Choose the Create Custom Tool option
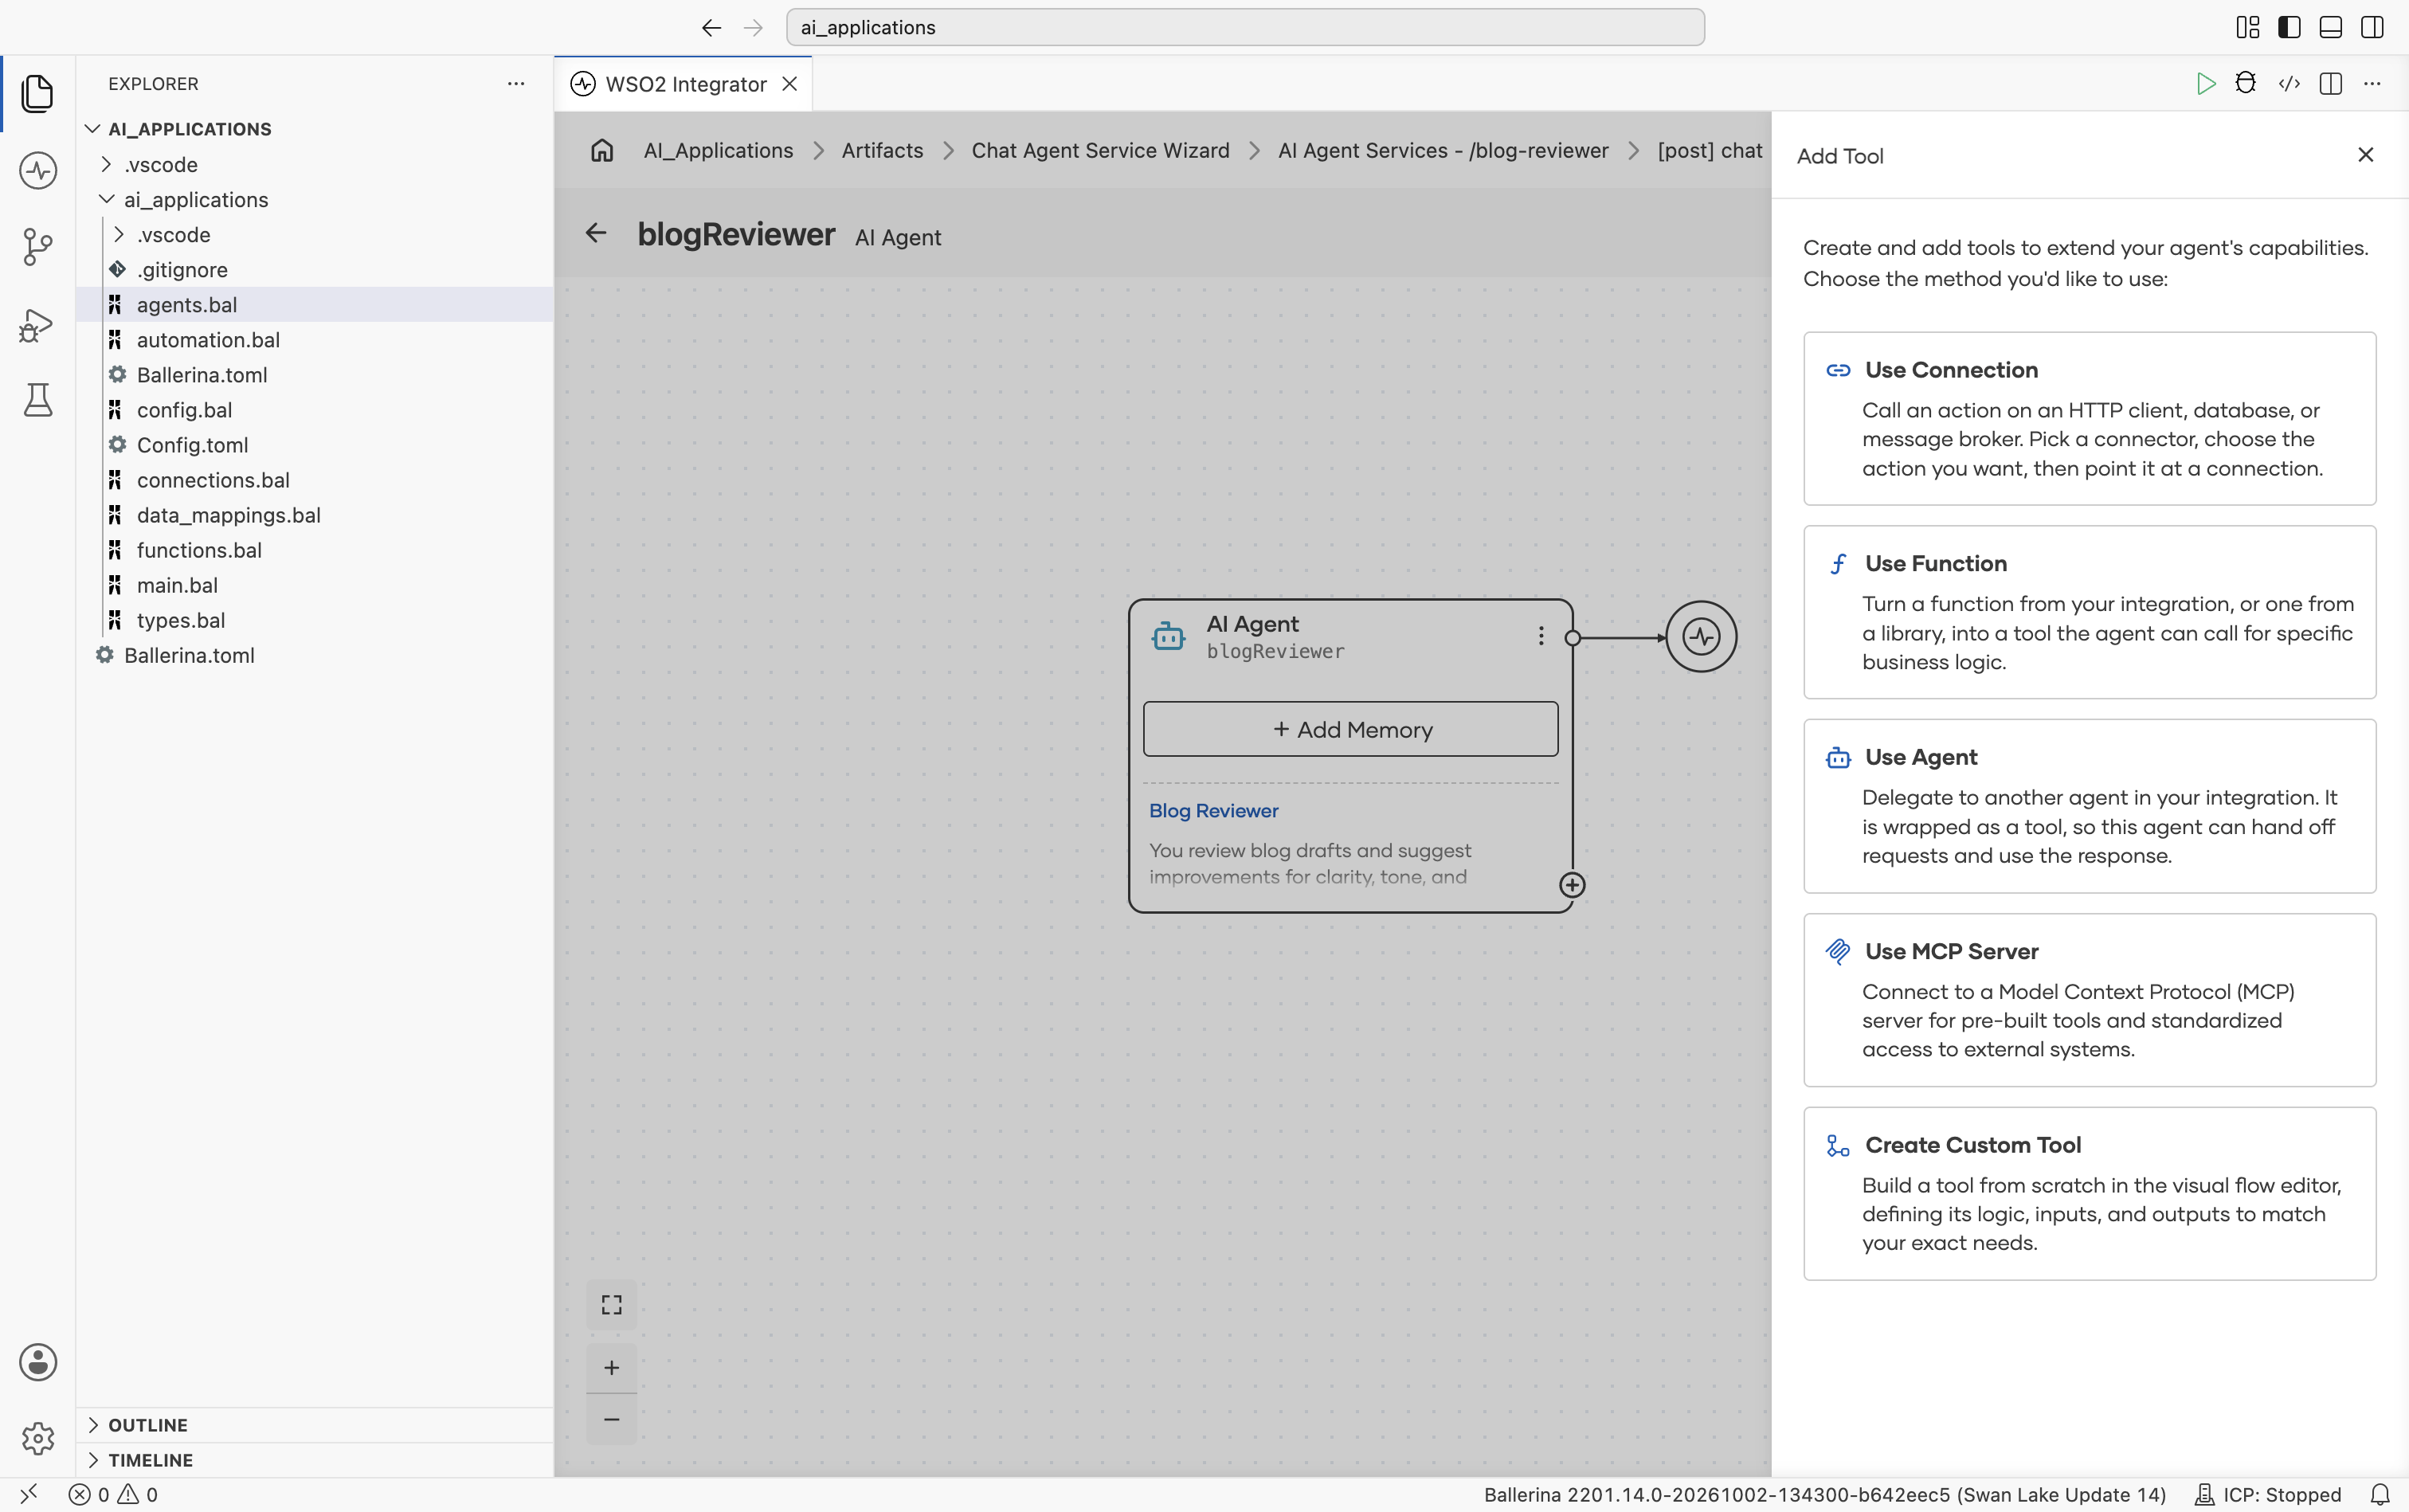Image resolution: width=2409 pixels, height=1512 pixels. (2089, 1193)
